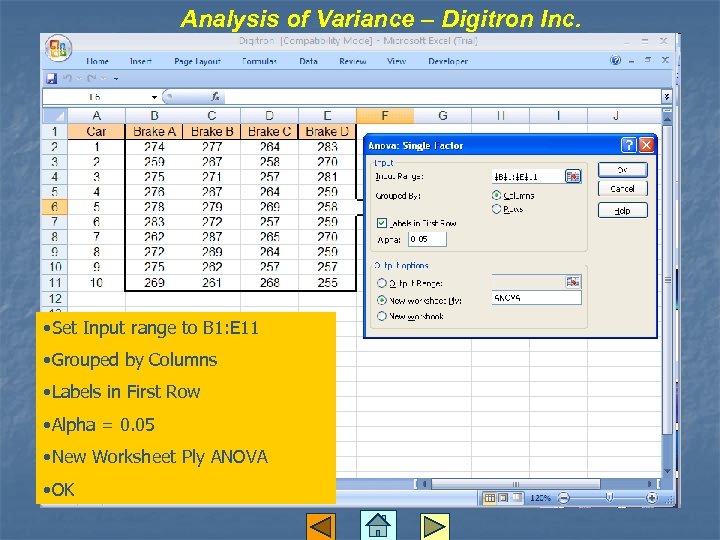Click cell B11 containing 269

click(x=154, y=282)
